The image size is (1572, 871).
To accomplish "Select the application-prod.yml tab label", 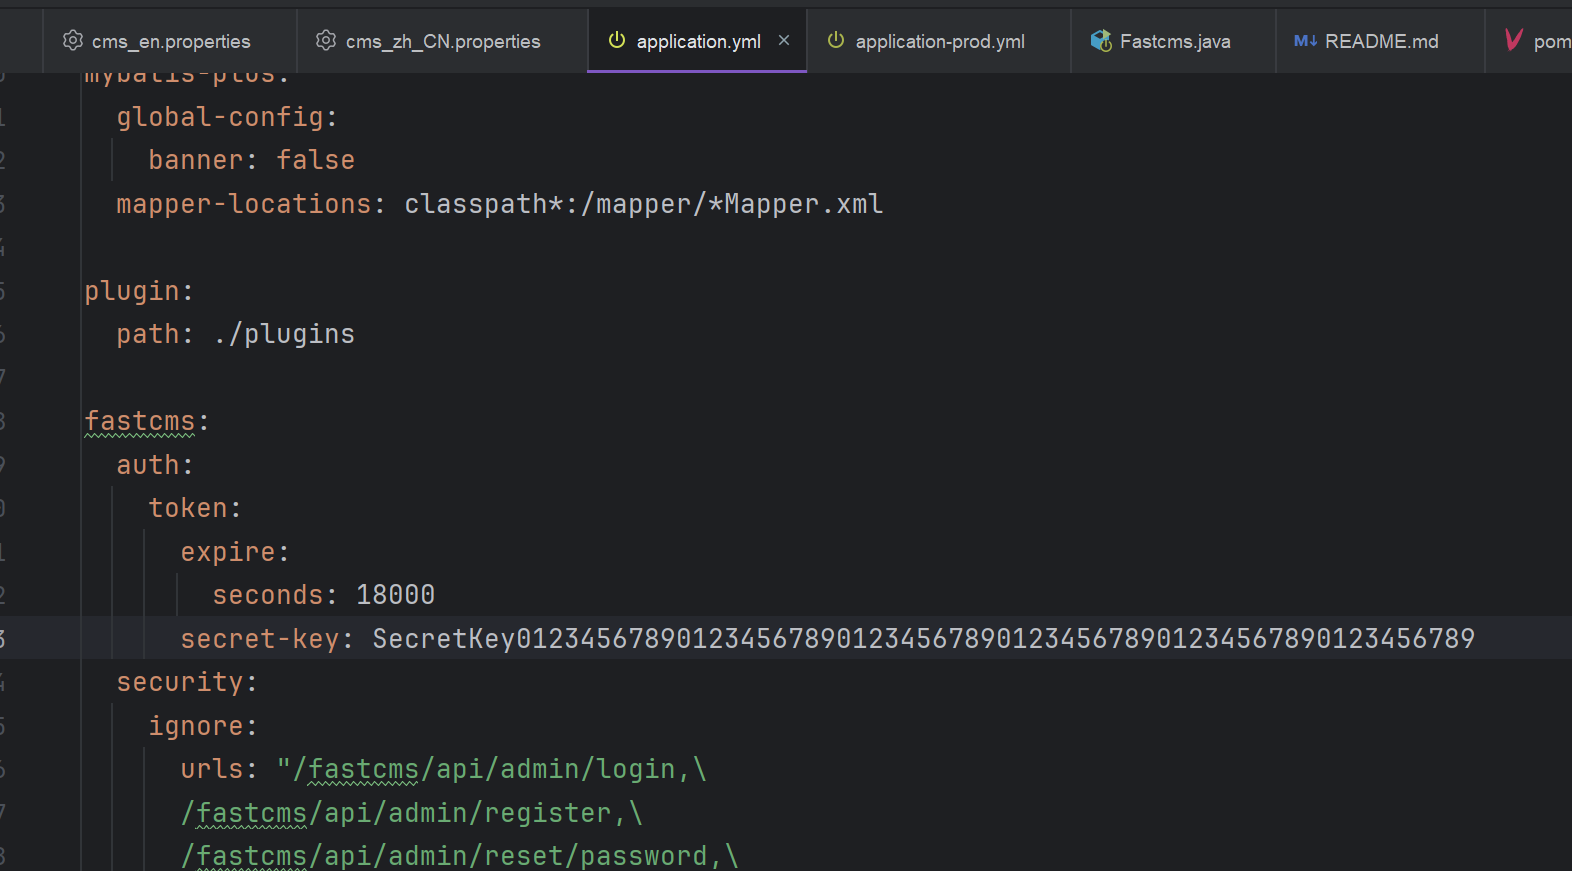I will pyautogui.click(x=939, y=41).
